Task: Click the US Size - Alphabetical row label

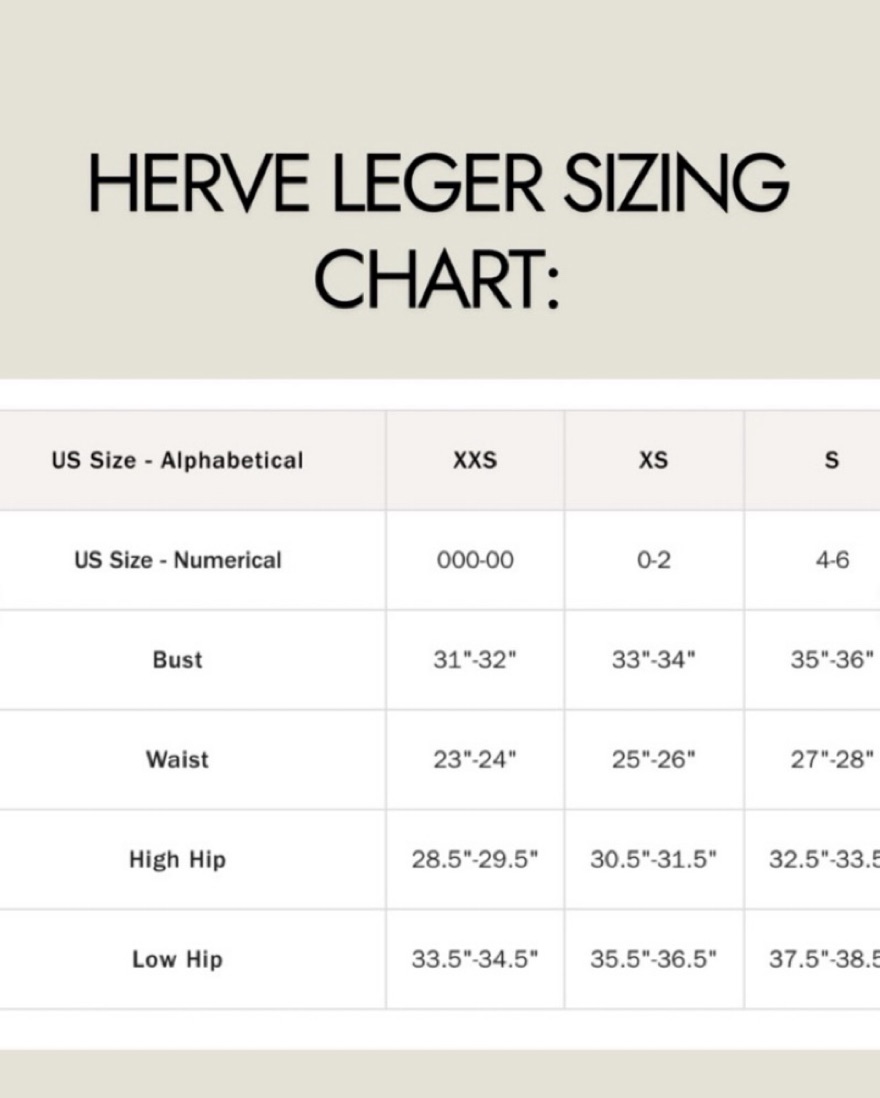Action: tap(177, 460)
